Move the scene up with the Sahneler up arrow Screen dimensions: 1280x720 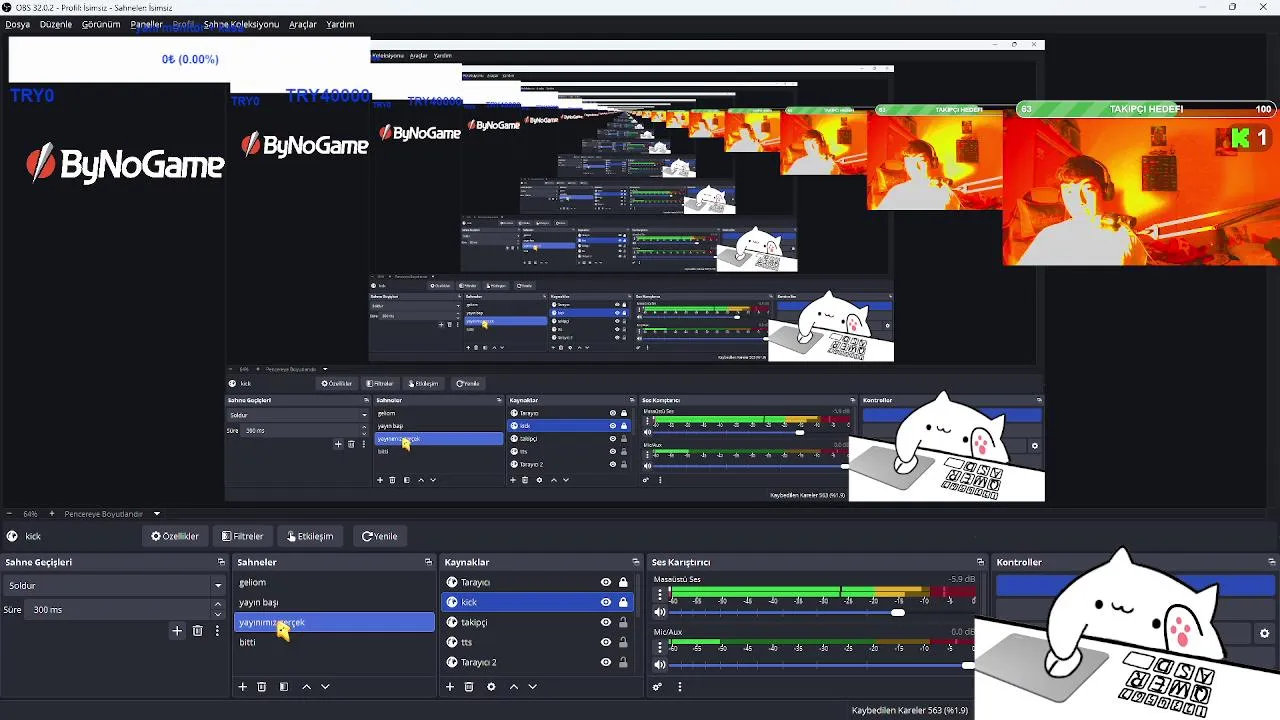coord(306,687)
